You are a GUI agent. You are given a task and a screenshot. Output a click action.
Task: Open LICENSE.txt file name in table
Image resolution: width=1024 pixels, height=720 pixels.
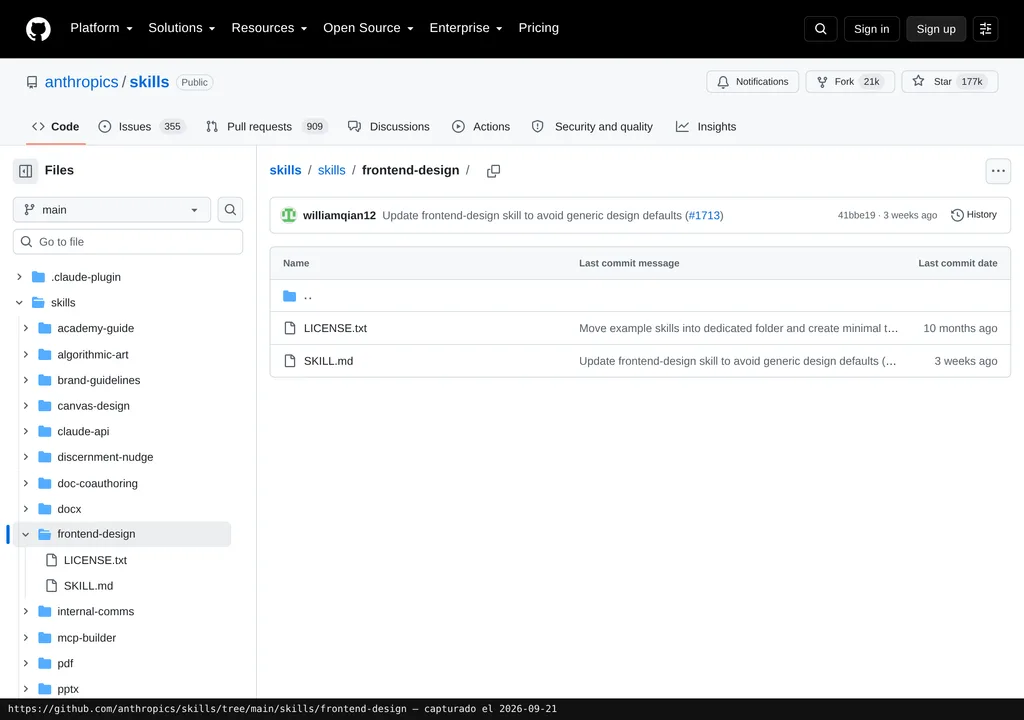pos(335,328)
